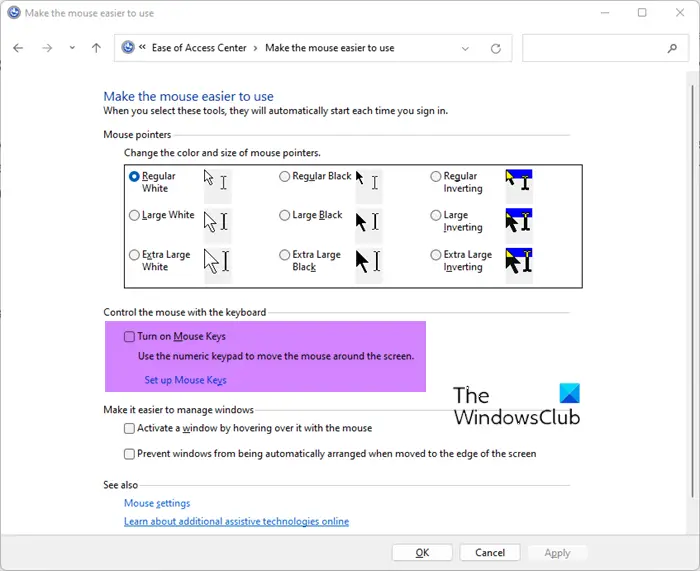Viewport: 700px width, 571px height.
Task: Minimize the window
Action: click(x=605, y=13)
